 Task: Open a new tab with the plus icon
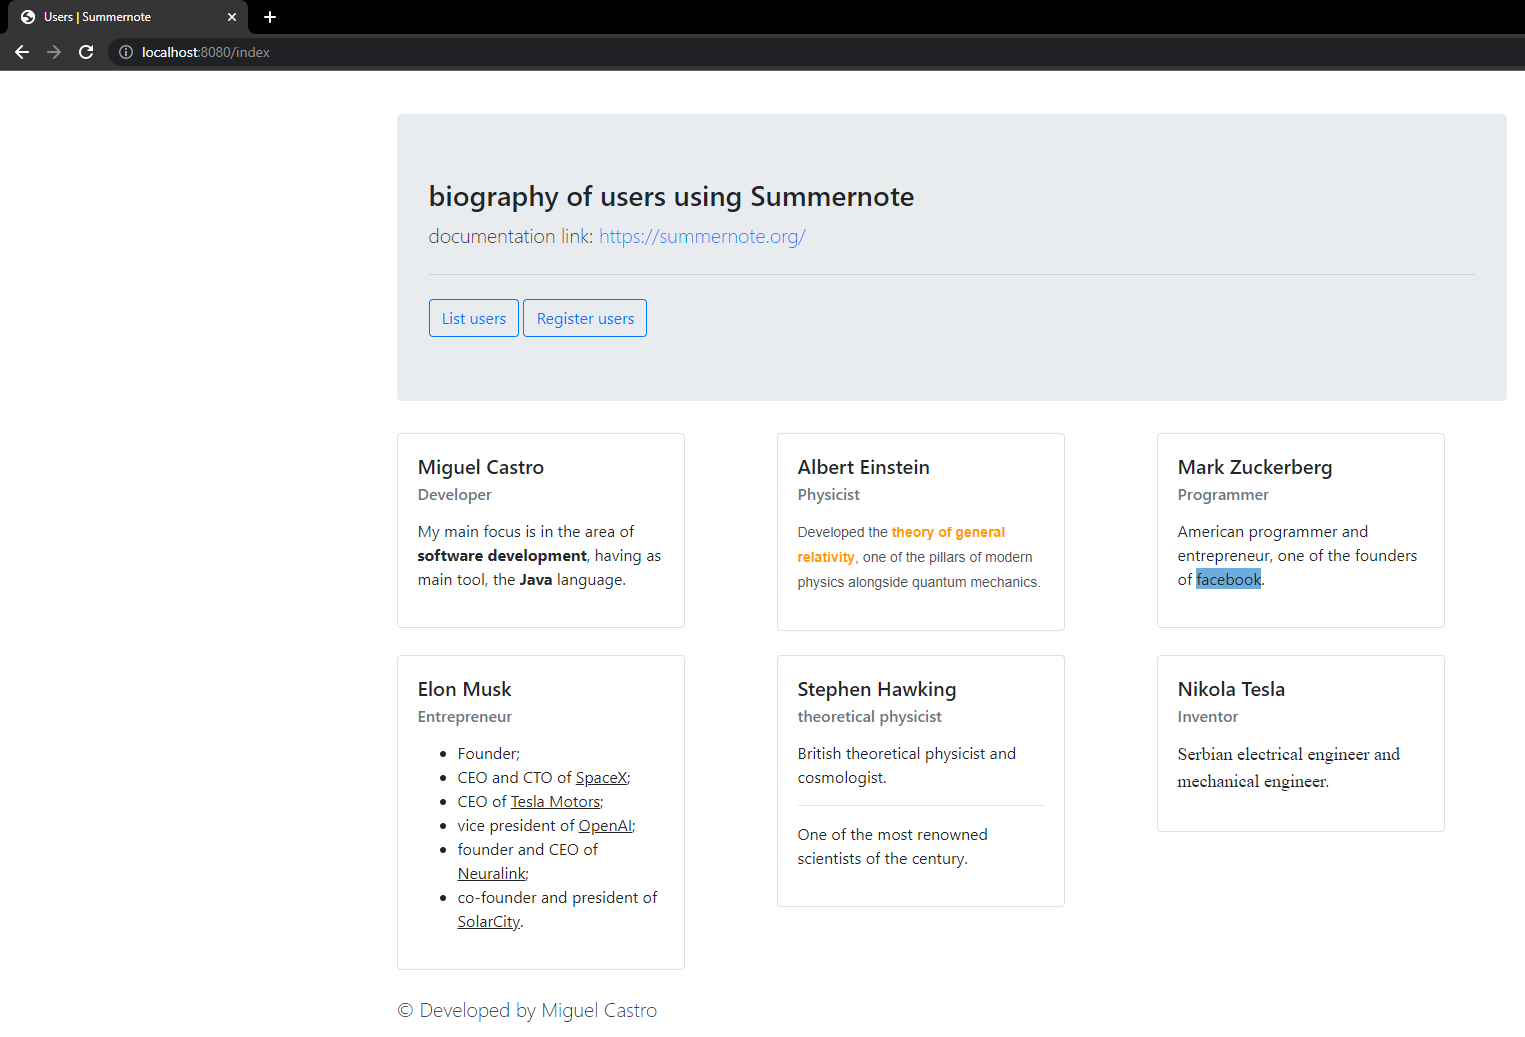(x=269, y=17)
